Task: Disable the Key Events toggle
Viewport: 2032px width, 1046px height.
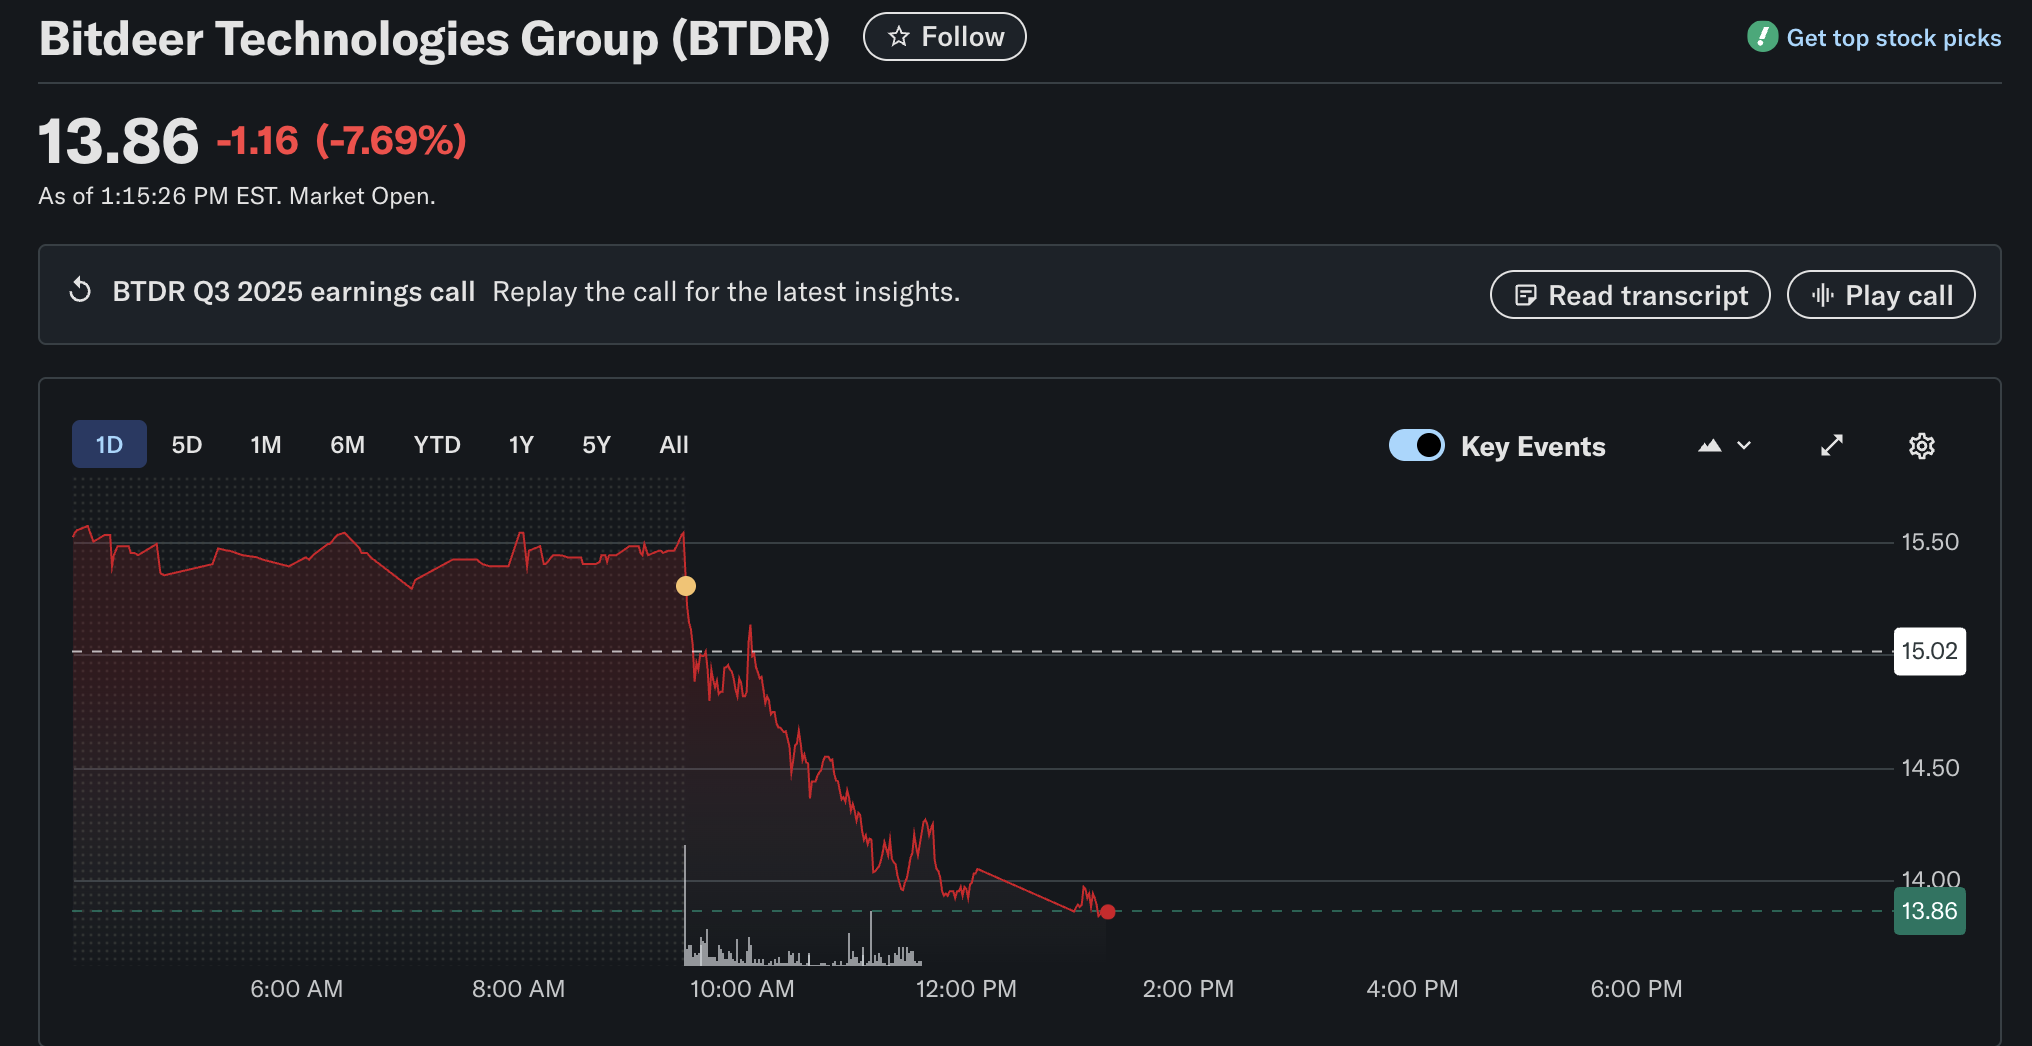Action: click(1416, 445)
